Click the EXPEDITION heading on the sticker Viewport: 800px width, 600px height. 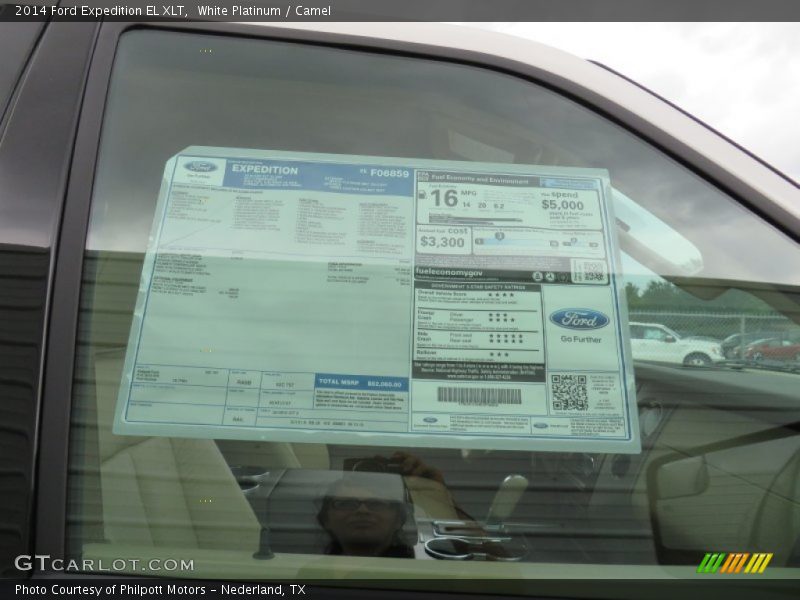[264, 170]
